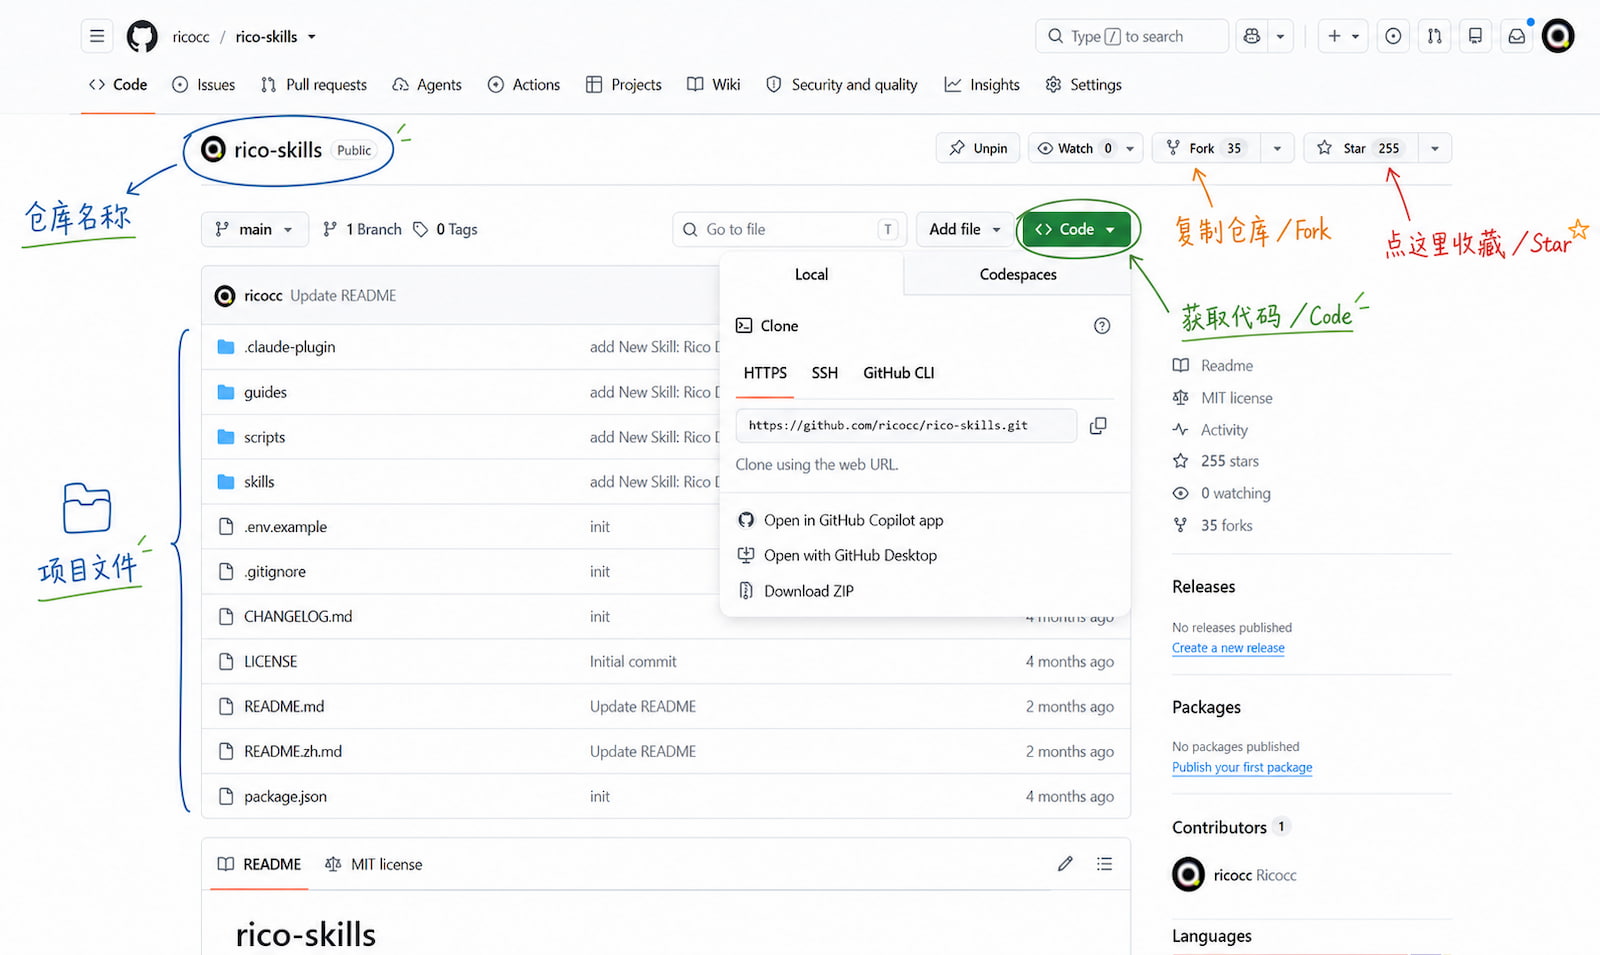Open the Insights tab
1600x955 pixels.
pos(982,85)
